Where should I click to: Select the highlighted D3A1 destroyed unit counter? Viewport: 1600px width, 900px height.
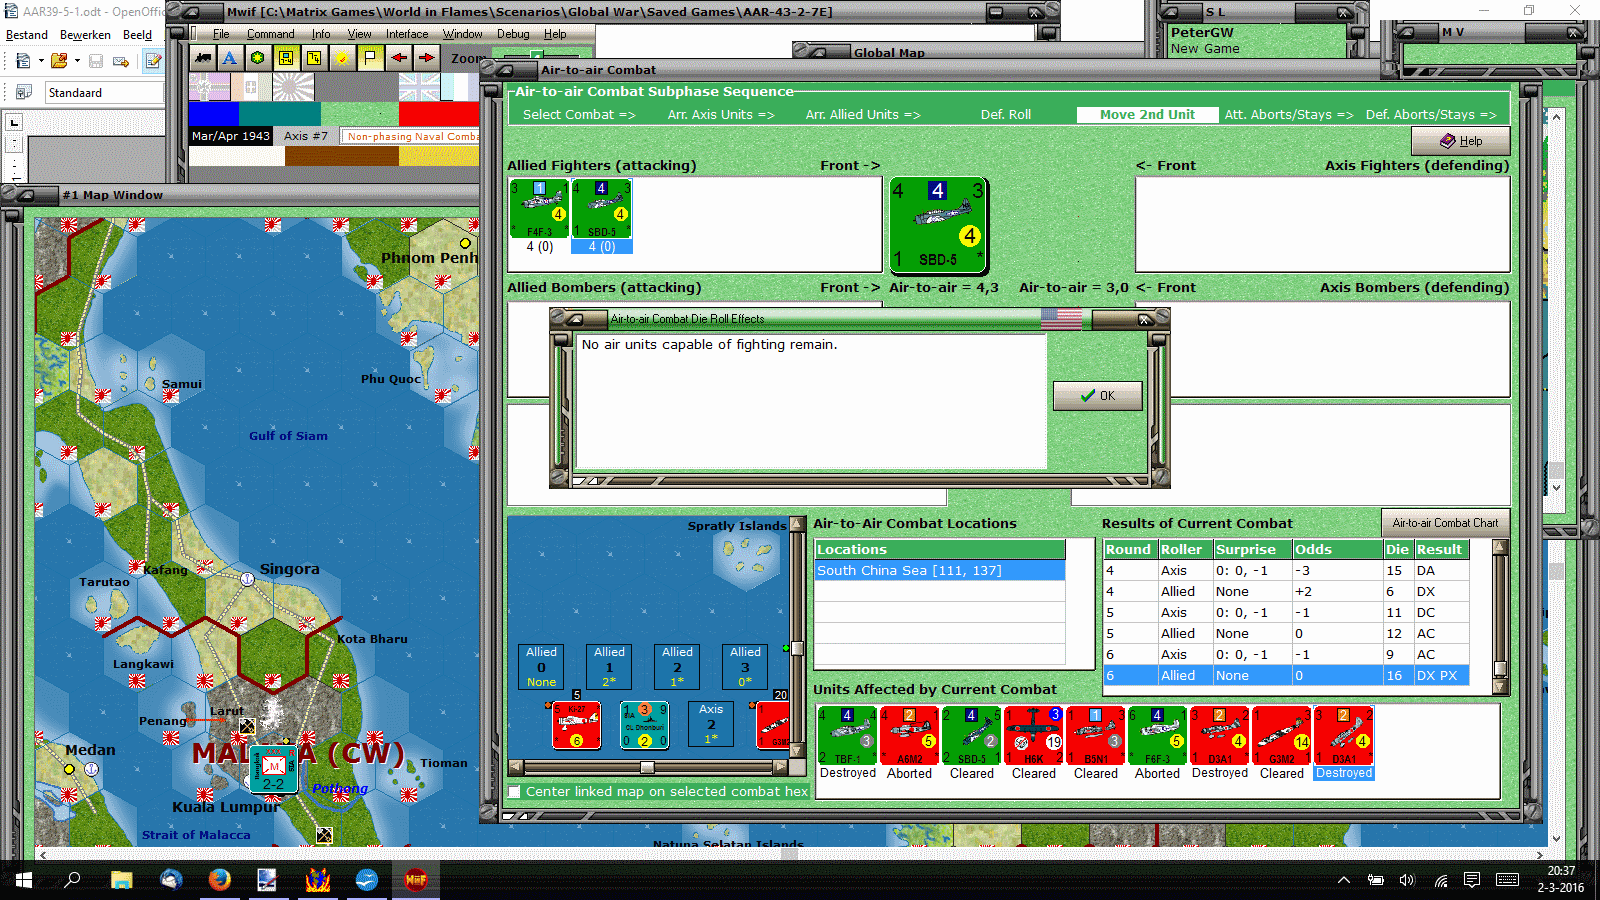click(x=1343, y=736)
